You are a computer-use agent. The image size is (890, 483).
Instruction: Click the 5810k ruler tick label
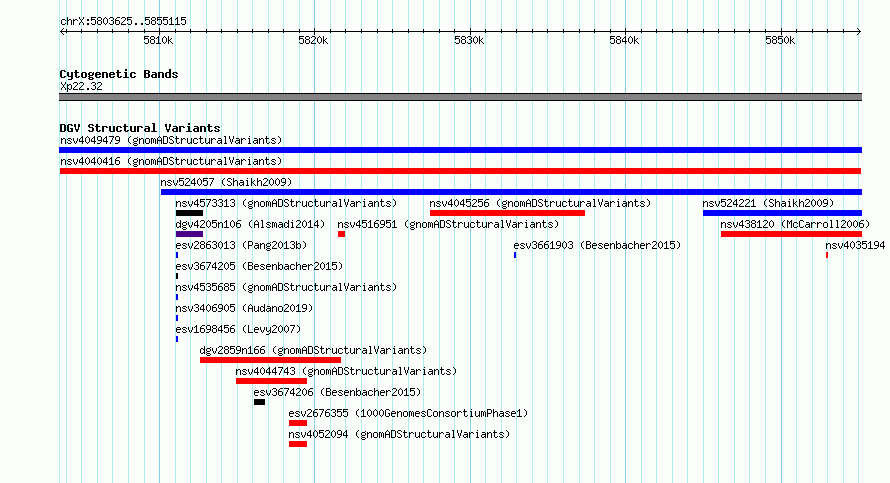[158, 40]
